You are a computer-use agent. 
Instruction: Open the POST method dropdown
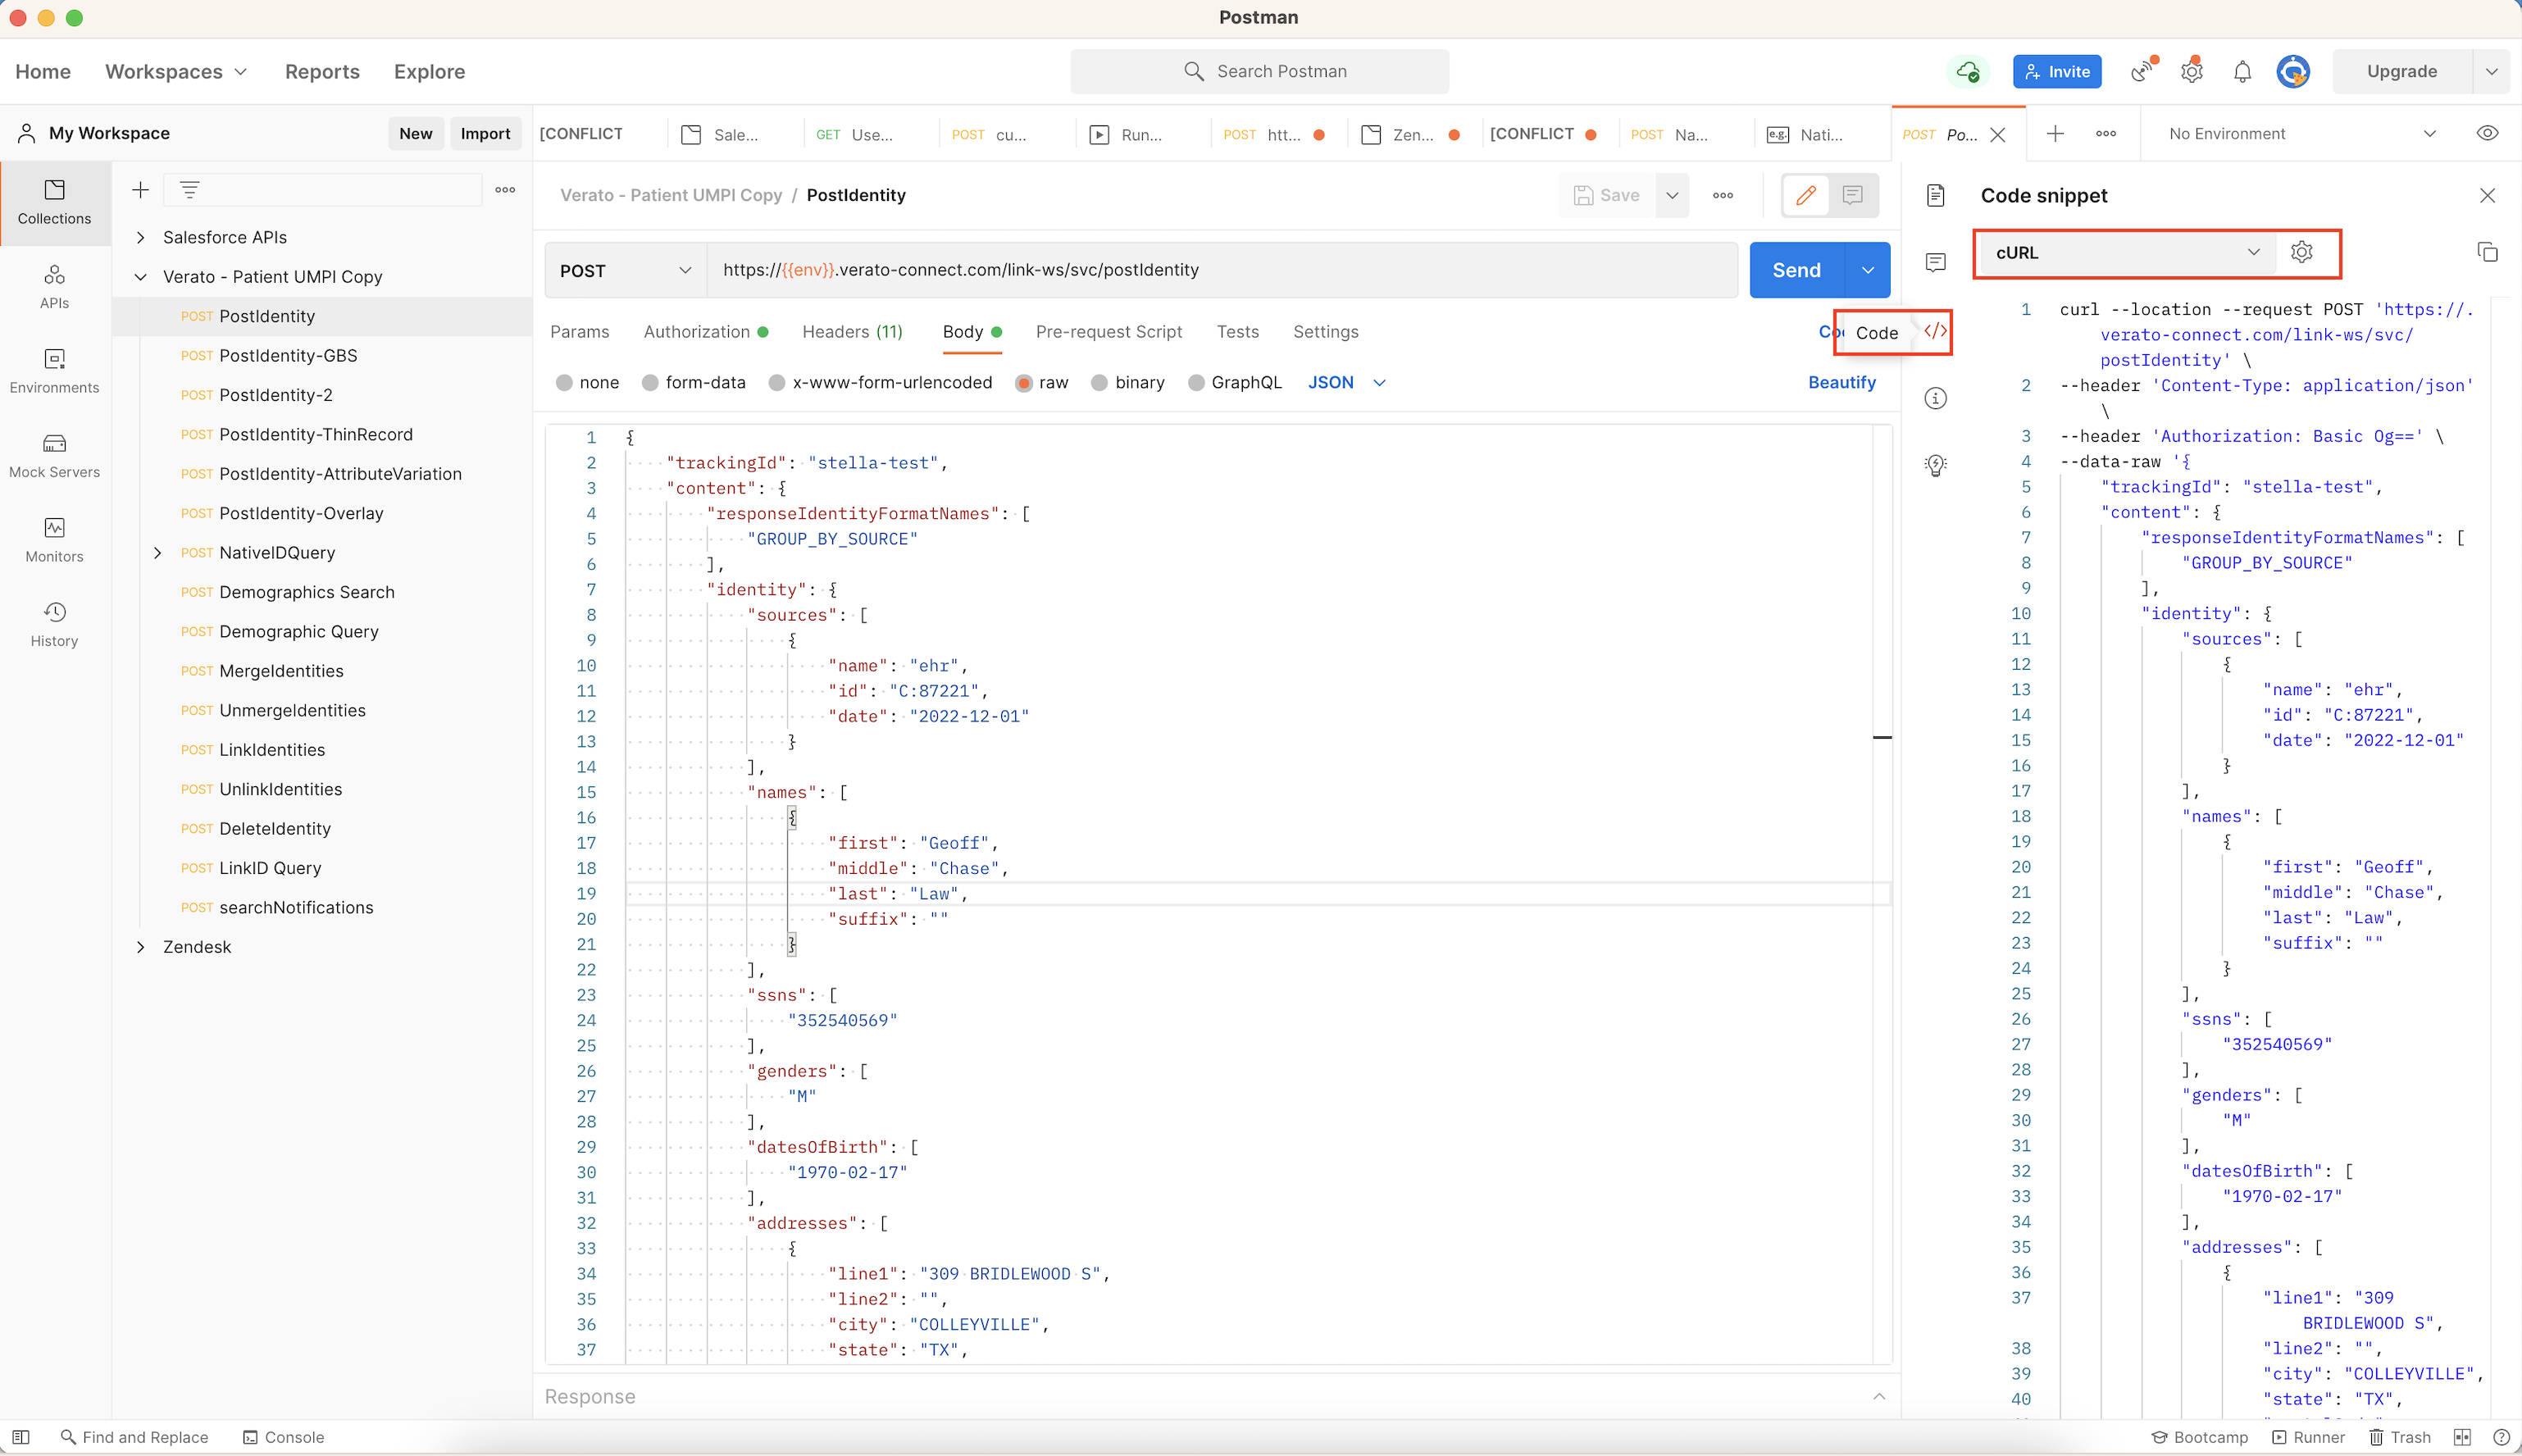click(625, 271)
